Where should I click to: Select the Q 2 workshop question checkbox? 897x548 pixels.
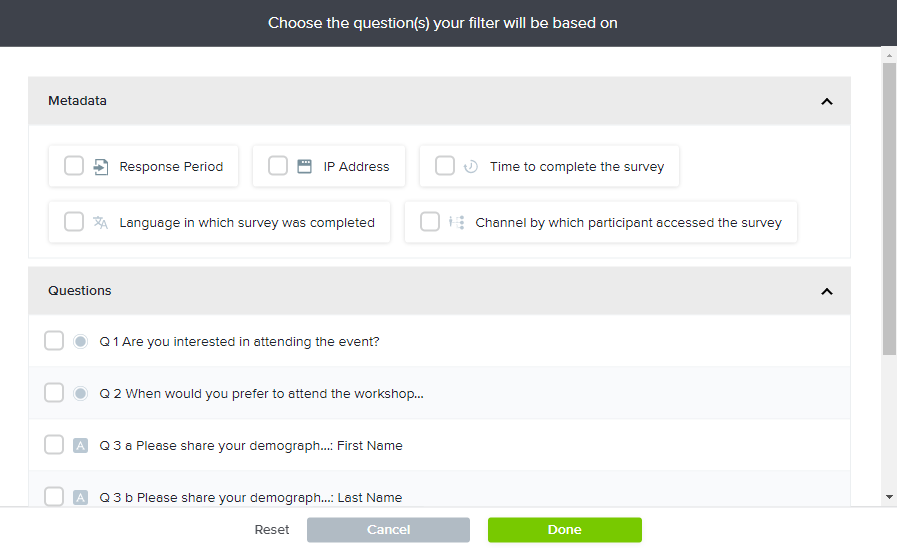point(54,394)
